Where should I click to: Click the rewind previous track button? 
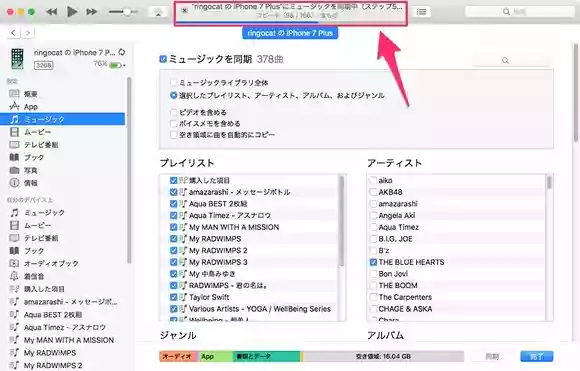click(x=51, y=12)
